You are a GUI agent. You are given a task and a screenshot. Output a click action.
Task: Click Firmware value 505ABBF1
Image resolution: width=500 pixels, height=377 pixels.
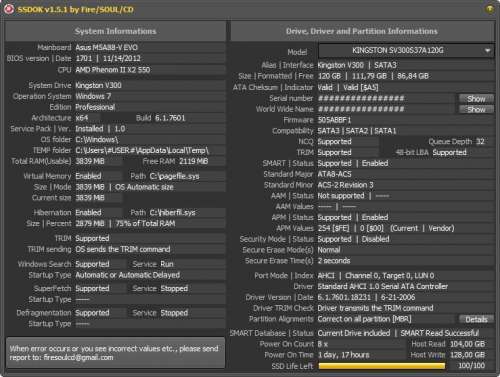[x=334, y=120]
